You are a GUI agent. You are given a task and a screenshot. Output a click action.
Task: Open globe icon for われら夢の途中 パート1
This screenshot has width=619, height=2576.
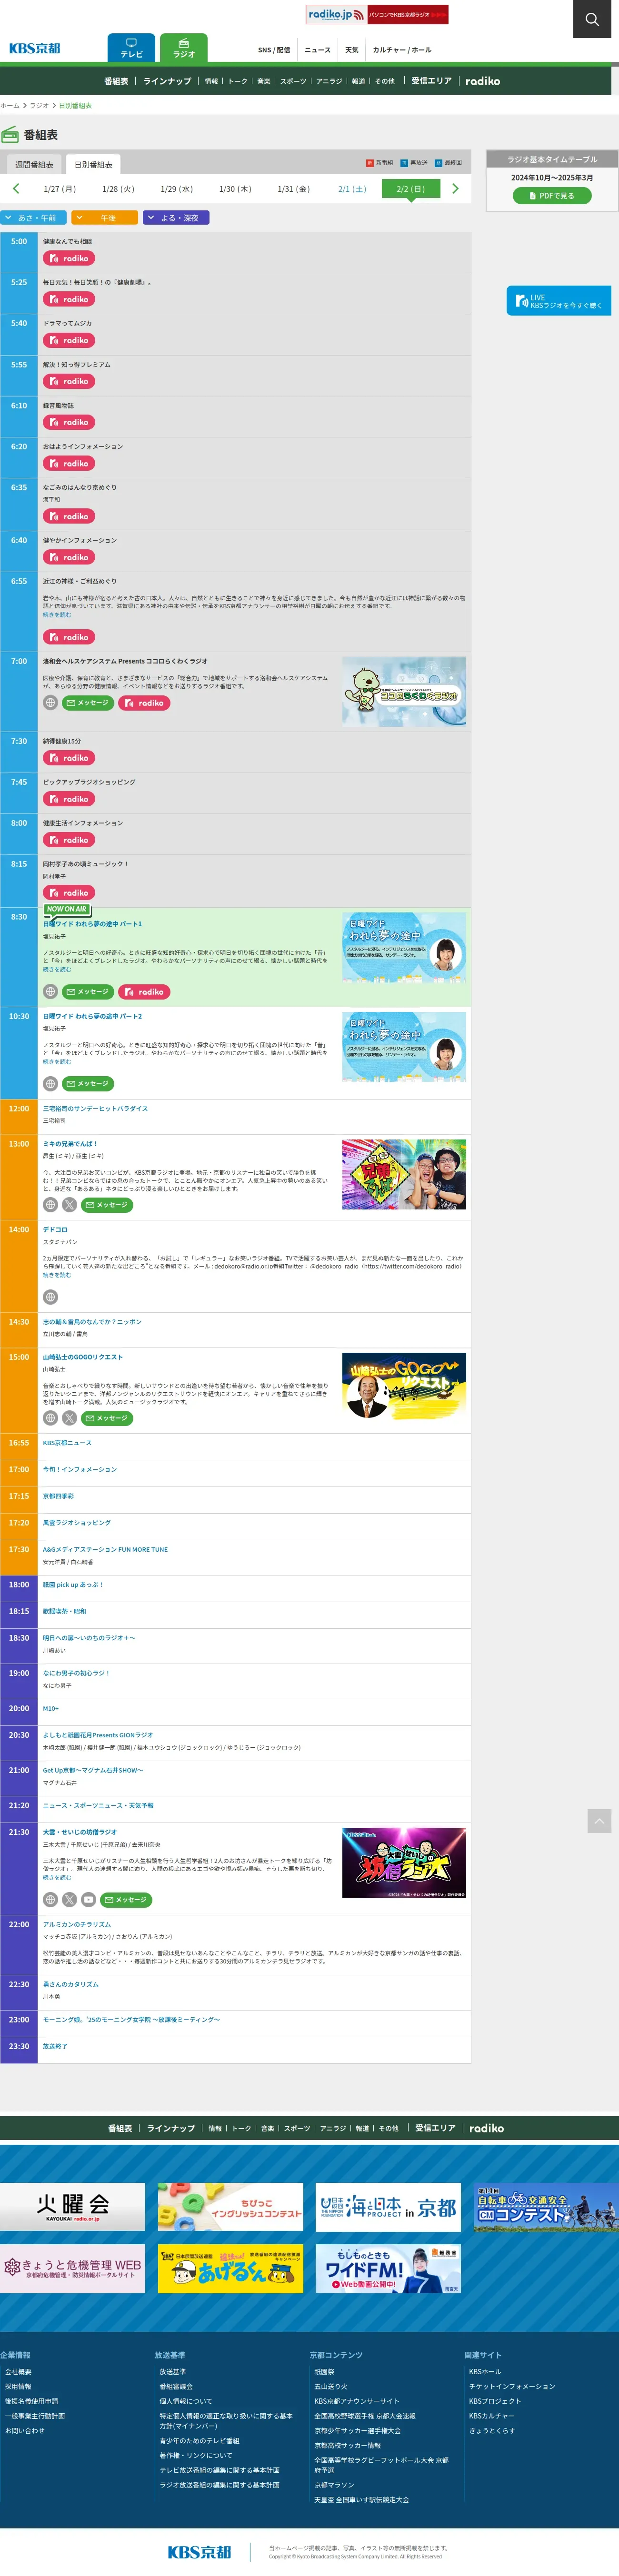pyautogui.click(x=50, y=992)
